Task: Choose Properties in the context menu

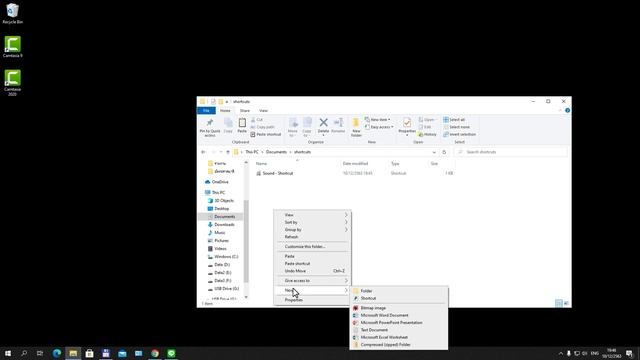Action: (x=313, y=300)
